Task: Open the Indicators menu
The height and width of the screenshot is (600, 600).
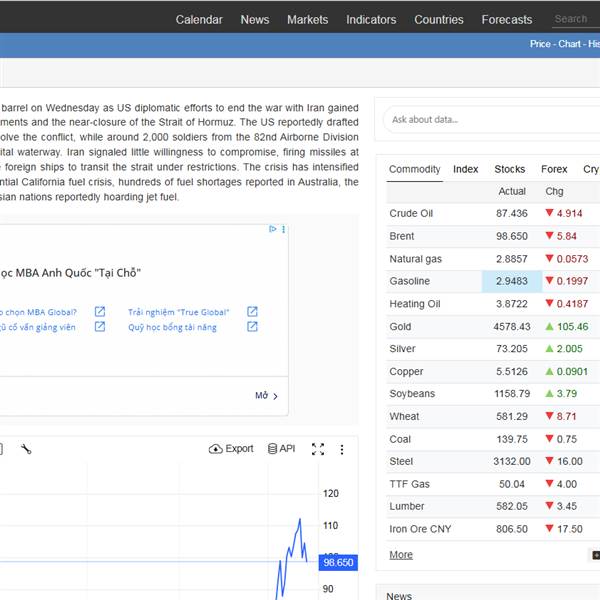Action: [371, 20]
